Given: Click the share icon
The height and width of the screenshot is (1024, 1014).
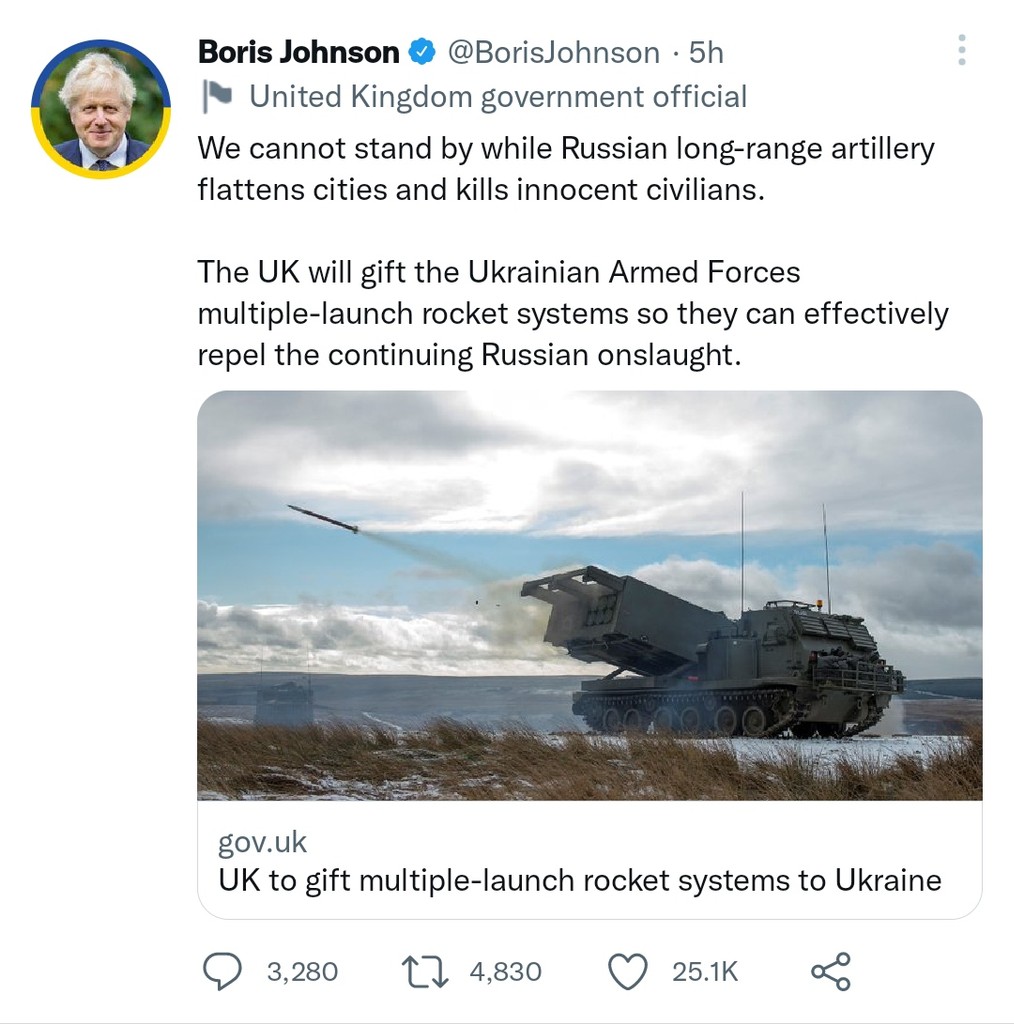Looking at the screenshot, I should click(x=830, y=971).
